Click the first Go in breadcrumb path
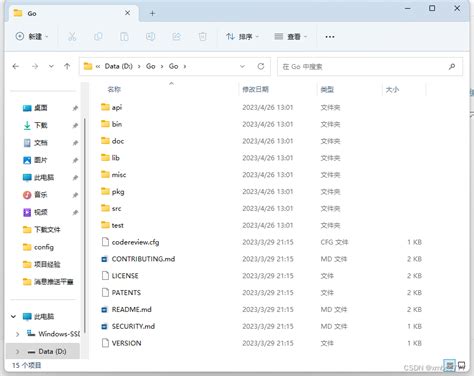 (x=150, y=66)
